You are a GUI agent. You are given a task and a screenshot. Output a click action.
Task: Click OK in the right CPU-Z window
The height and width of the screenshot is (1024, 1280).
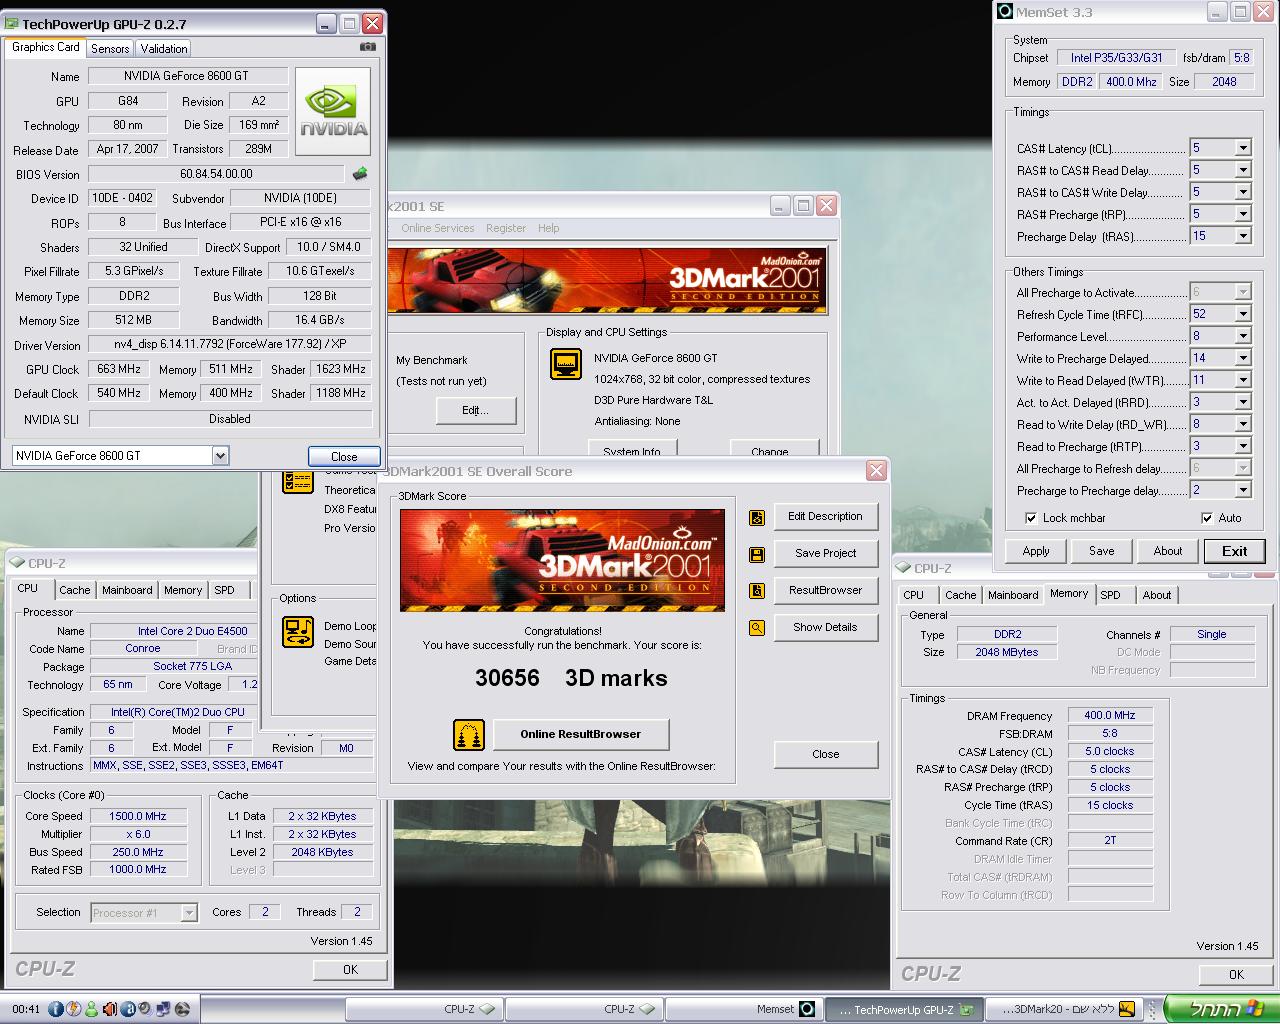pyautogui.click(x=1236, y=974)
